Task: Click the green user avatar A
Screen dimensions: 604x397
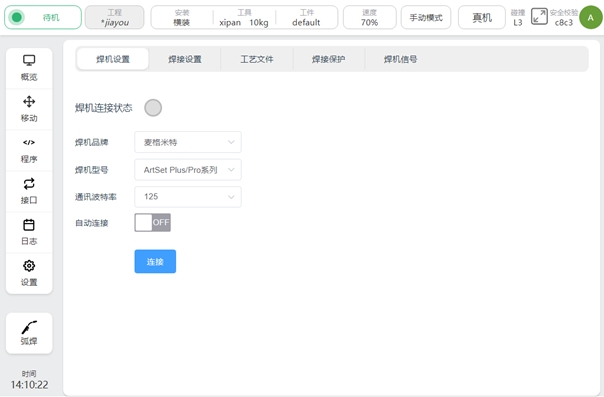Action: pos(591,17)
